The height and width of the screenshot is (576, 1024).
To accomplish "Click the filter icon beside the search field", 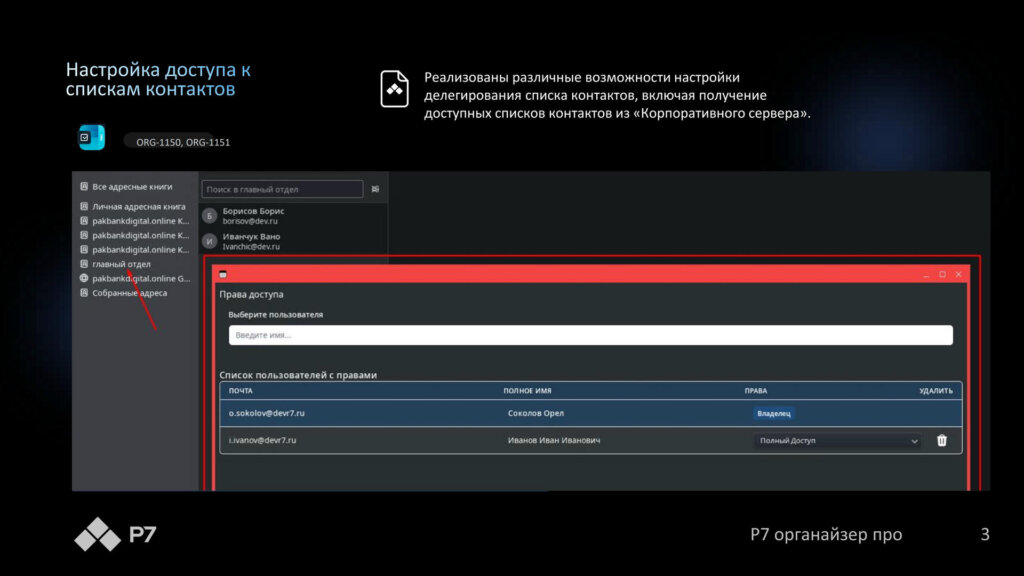I will coord(375,189).
